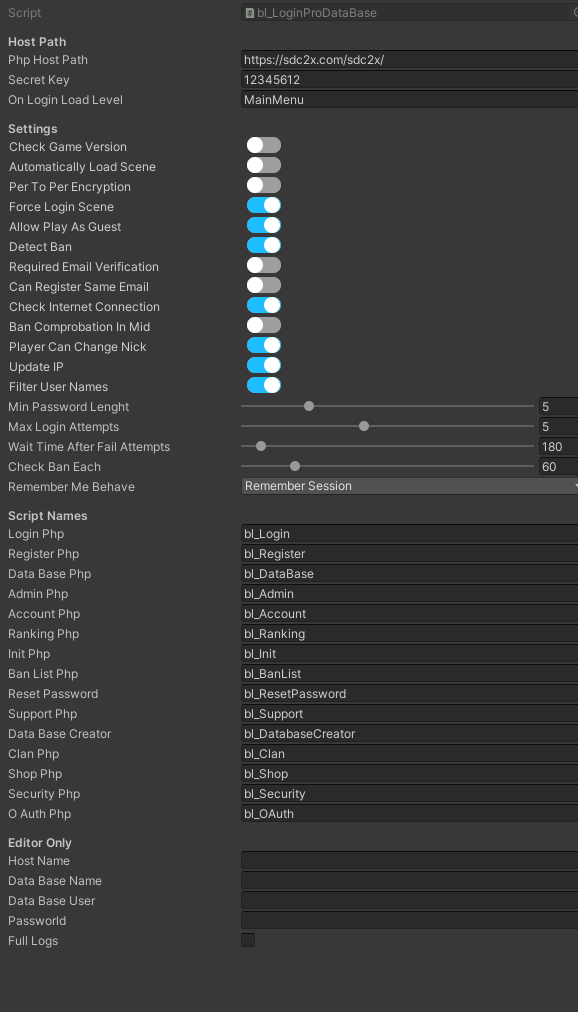
Task: Click the empty Host Name field
Action: pos(410,860)
